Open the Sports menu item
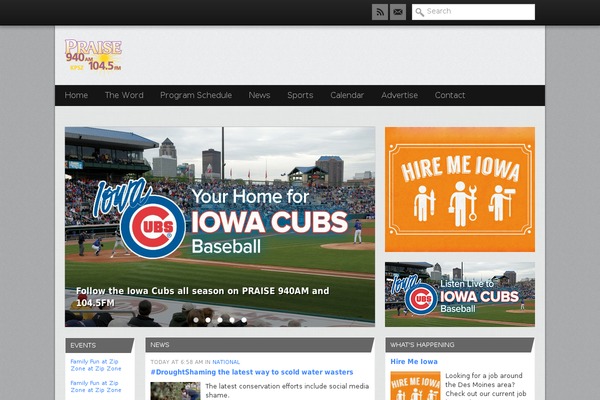The height and width of the screenshot is (400, 600). click(x=300, y=95)
